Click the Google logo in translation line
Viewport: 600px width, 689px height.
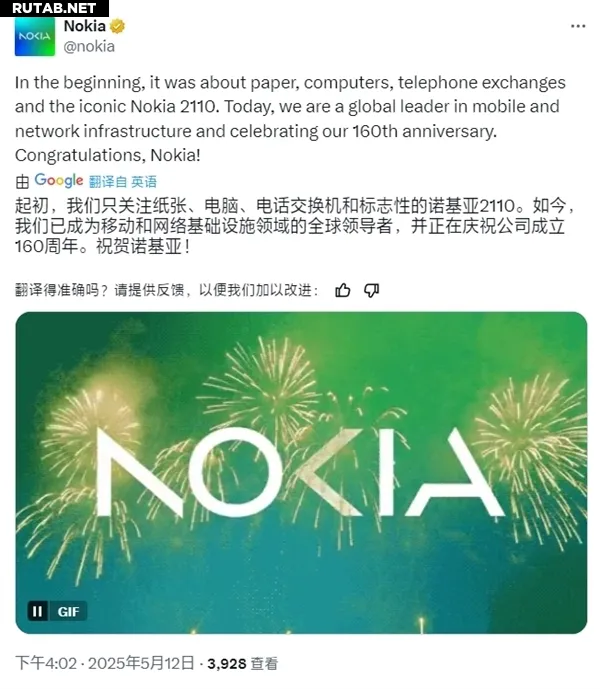[x=58, y=181]
